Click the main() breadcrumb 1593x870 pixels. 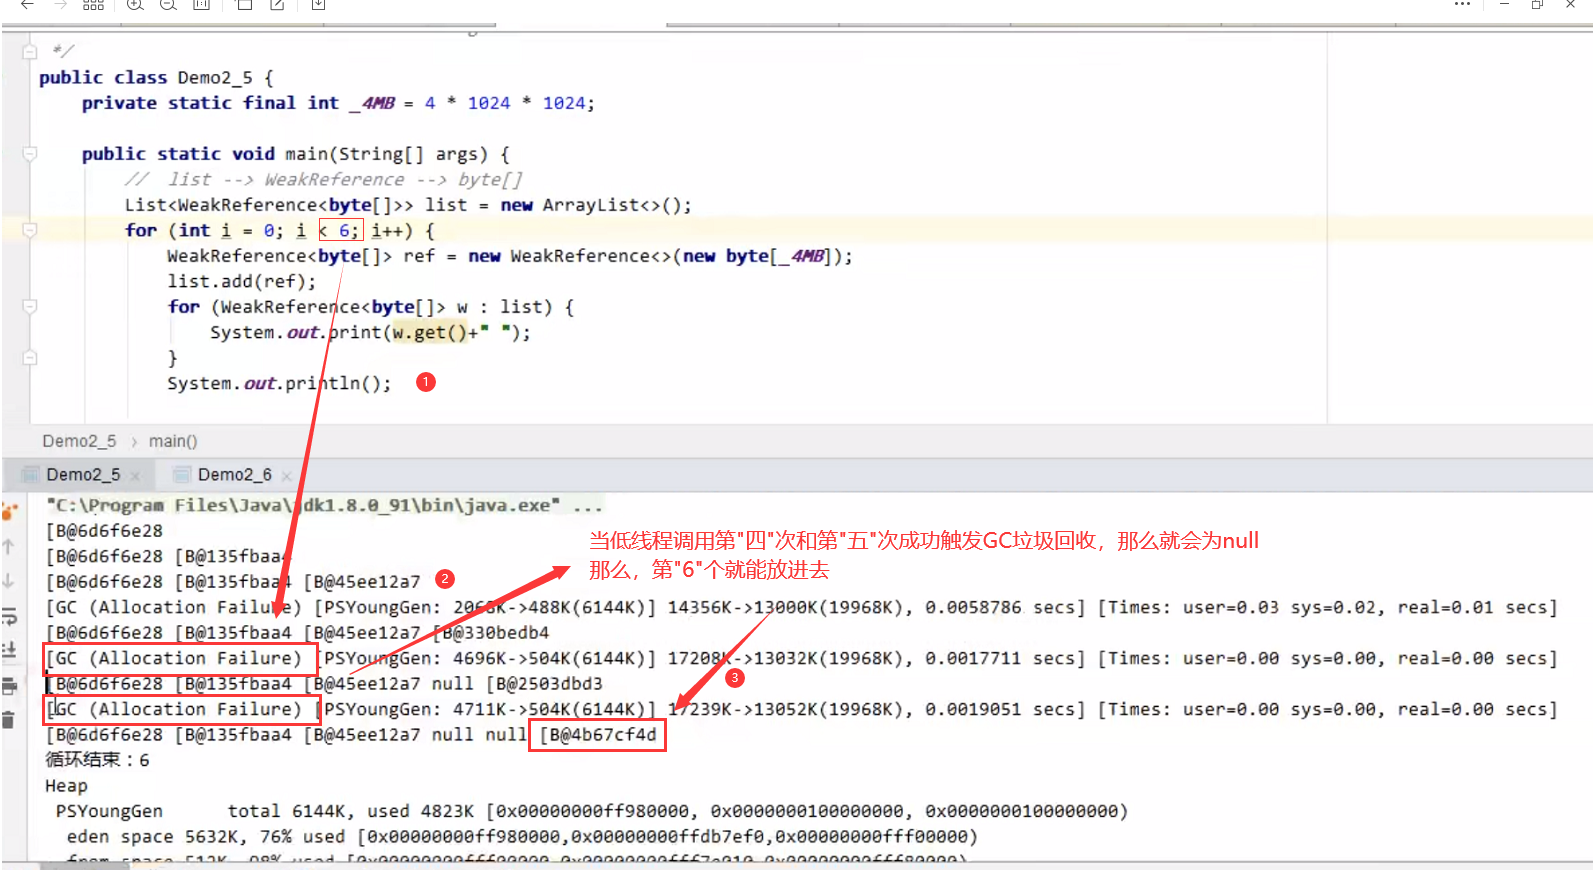[x=173, y=441]
